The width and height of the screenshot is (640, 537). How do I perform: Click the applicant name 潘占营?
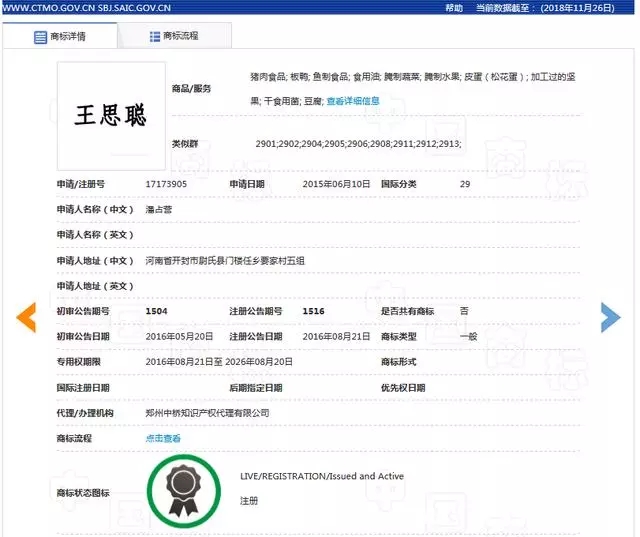pyautogui.click(x=160, y=210)
